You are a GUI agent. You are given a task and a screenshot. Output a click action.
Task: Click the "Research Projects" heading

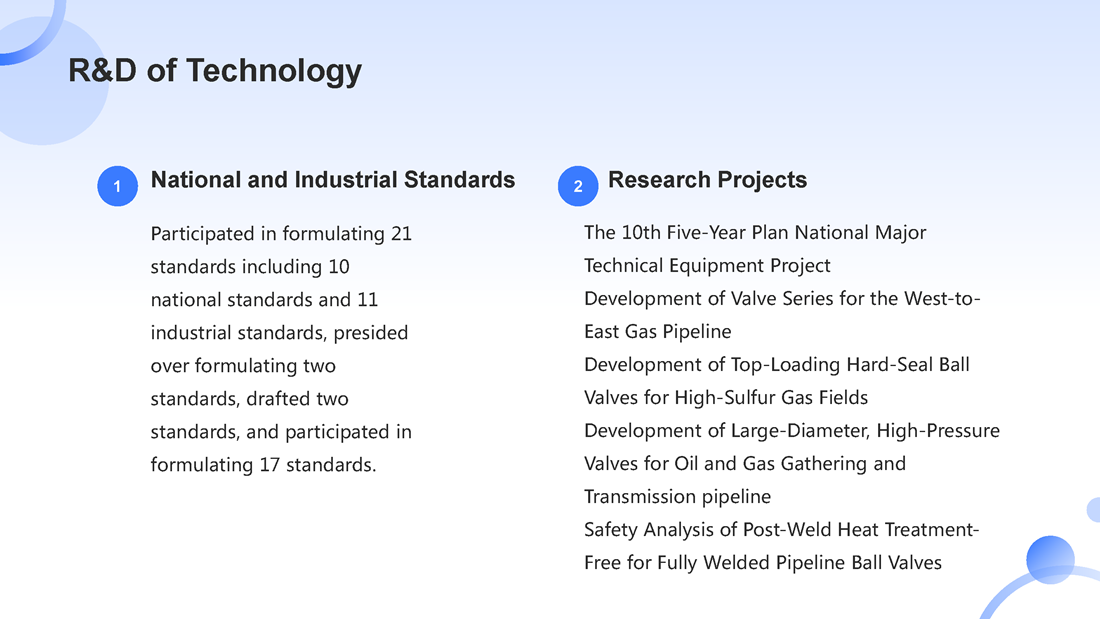(x=707, y=180)
